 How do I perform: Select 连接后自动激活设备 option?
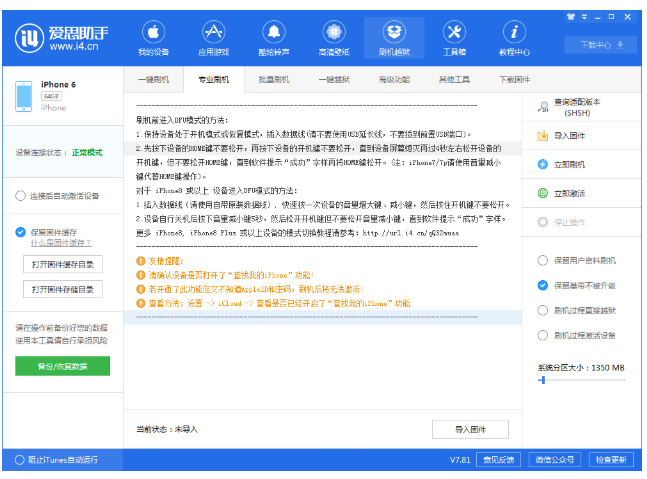21,196
